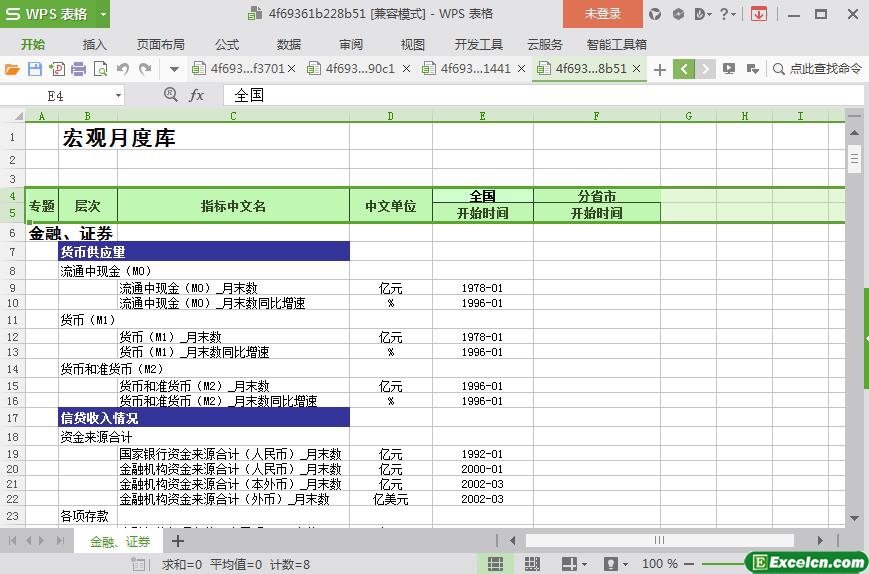Open print preview icon
Viewport: 869px width, 574px height.
(x=101, y=69)
